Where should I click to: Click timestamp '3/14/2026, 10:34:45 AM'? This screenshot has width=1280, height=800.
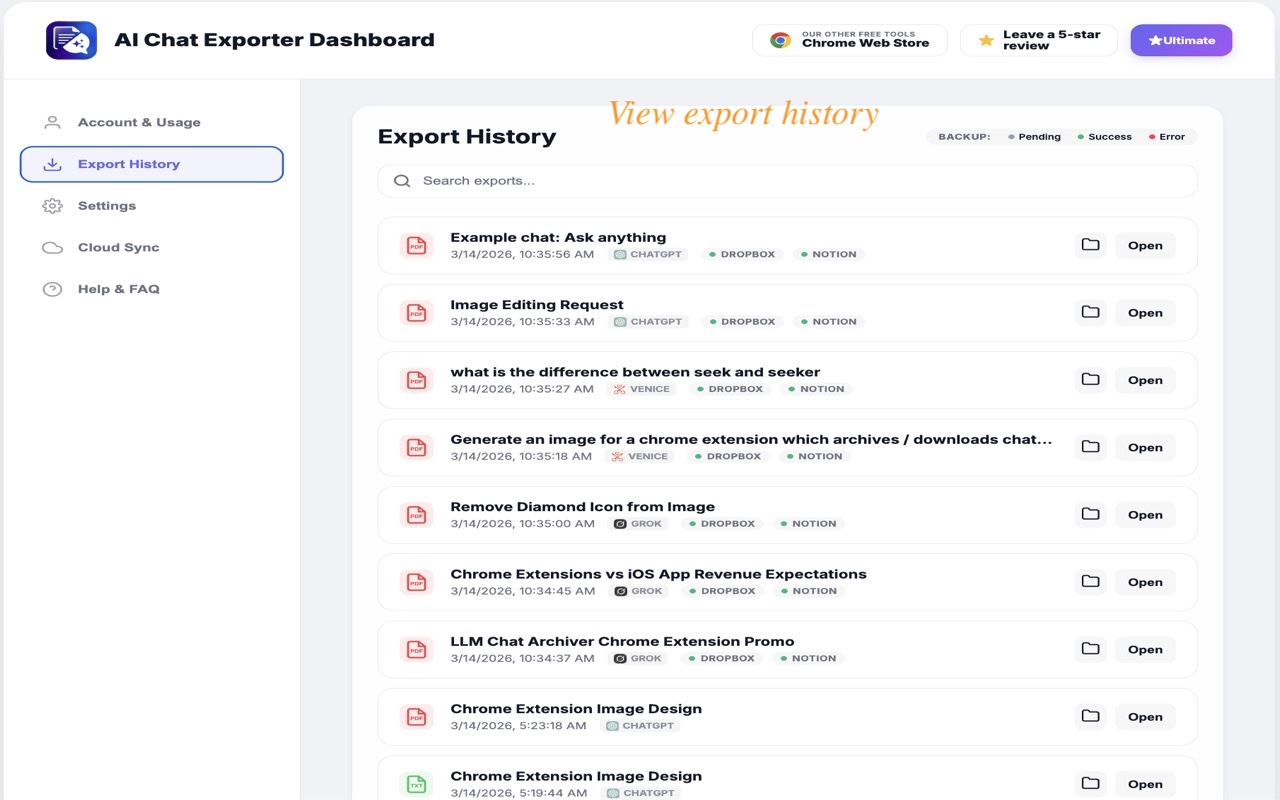(x=522, y=591)
